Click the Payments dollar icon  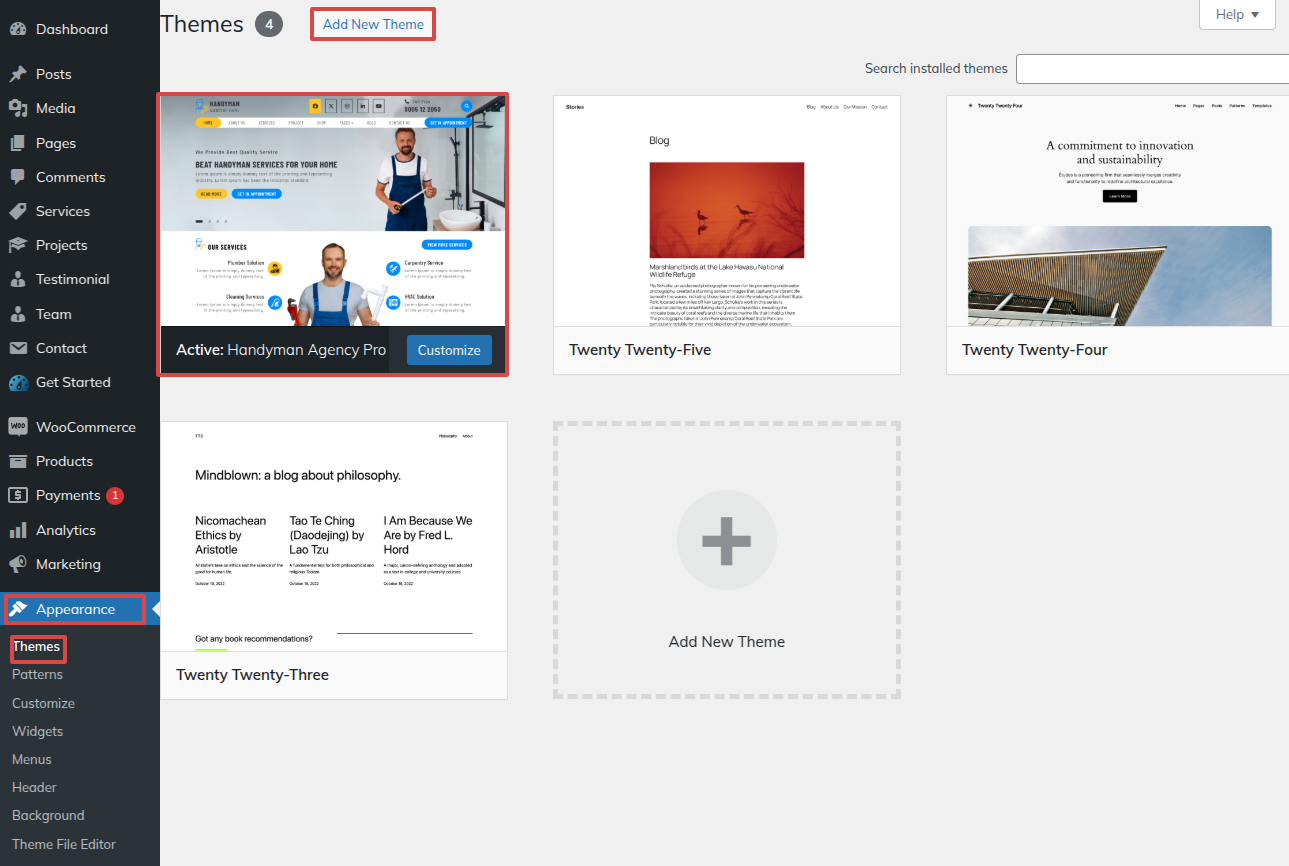tap(17, 495)
